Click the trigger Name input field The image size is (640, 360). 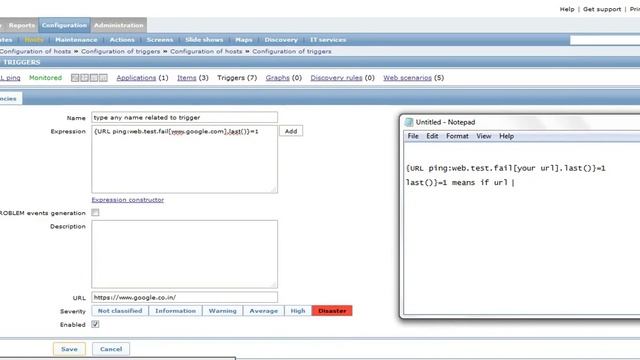coord(184,117)
